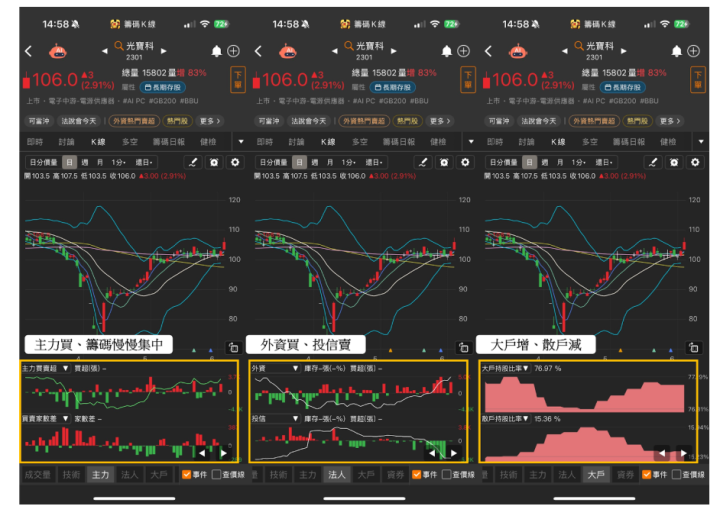Switch to 月 period in 外資買 screen
720x519 pixels.
[x=330, y=162]
